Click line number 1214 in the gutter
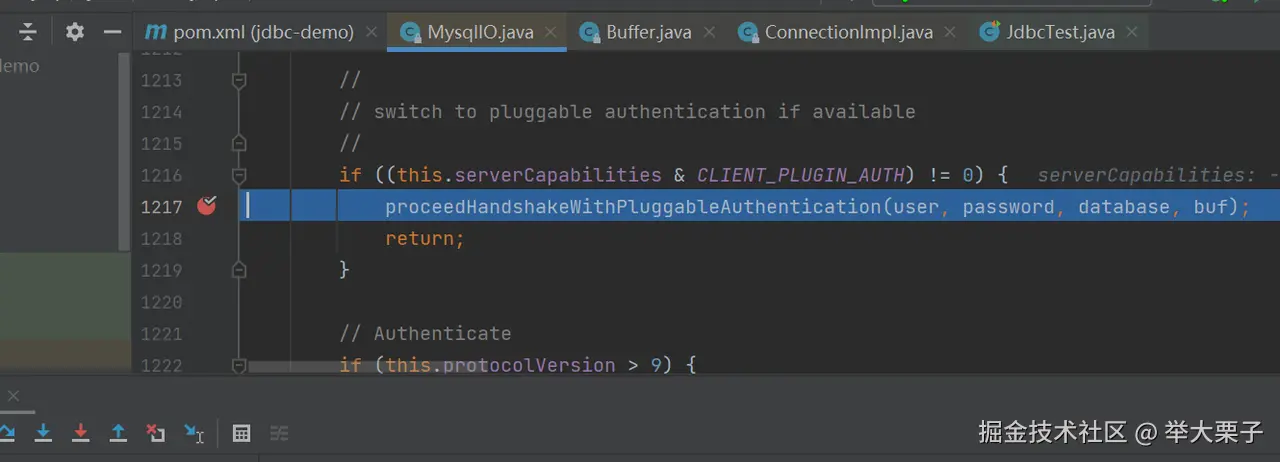The width and height of the screenshot is (1280, 462). [161, 112]
